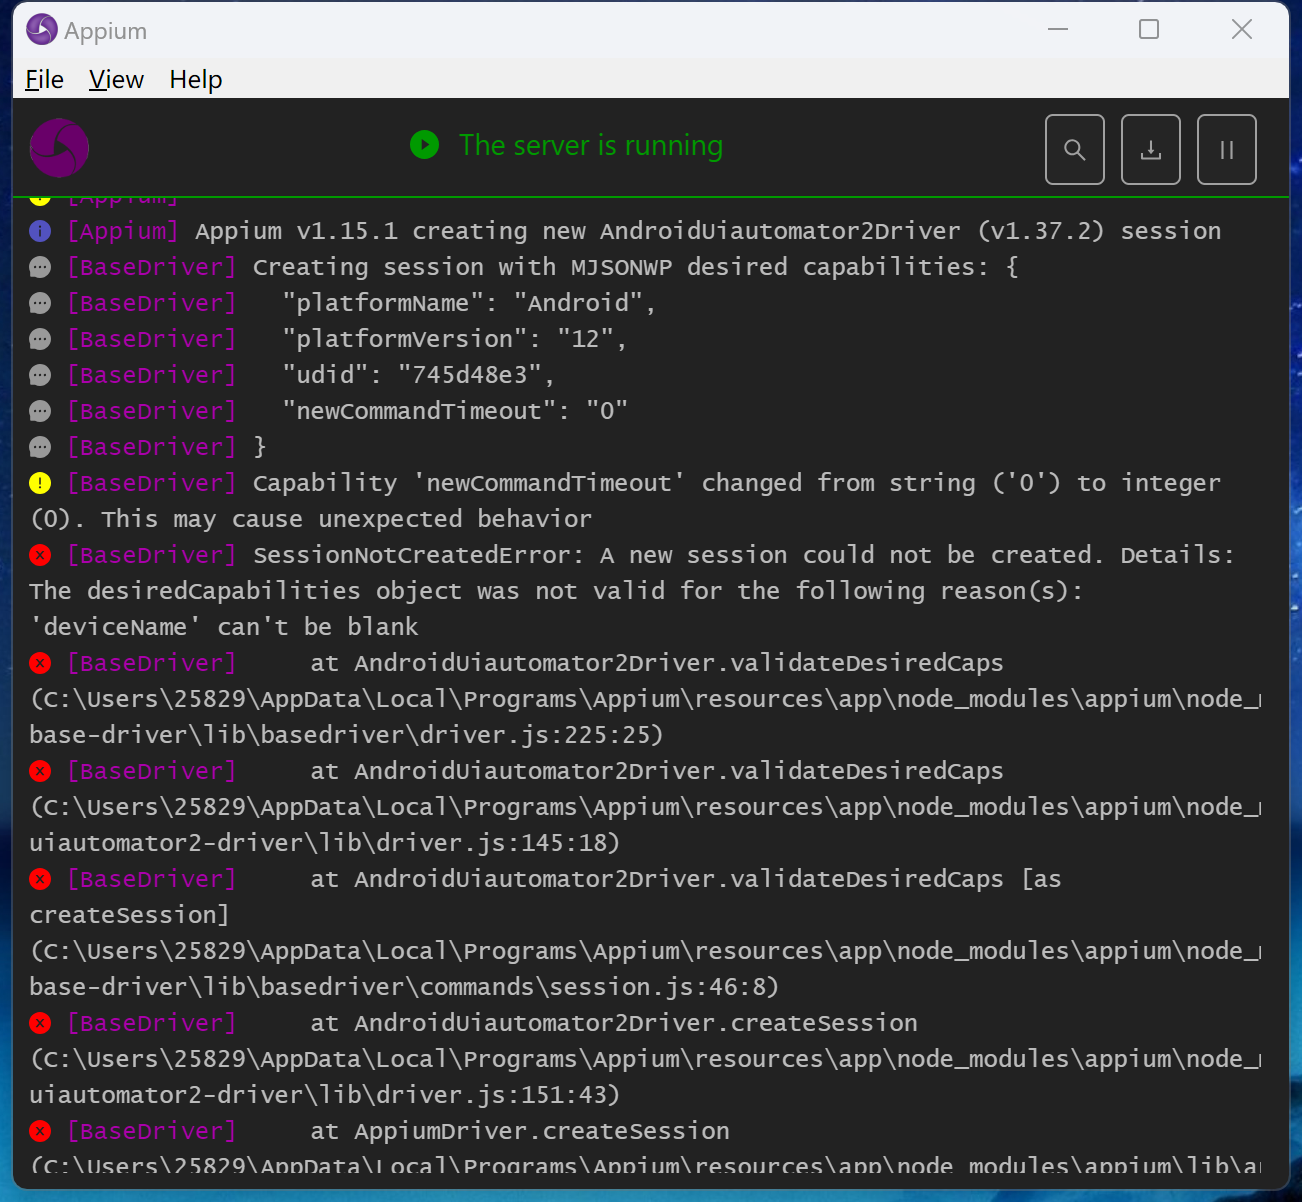
Task: Click gray debug icon beside platformName line
Action: [x=40, y=303]
